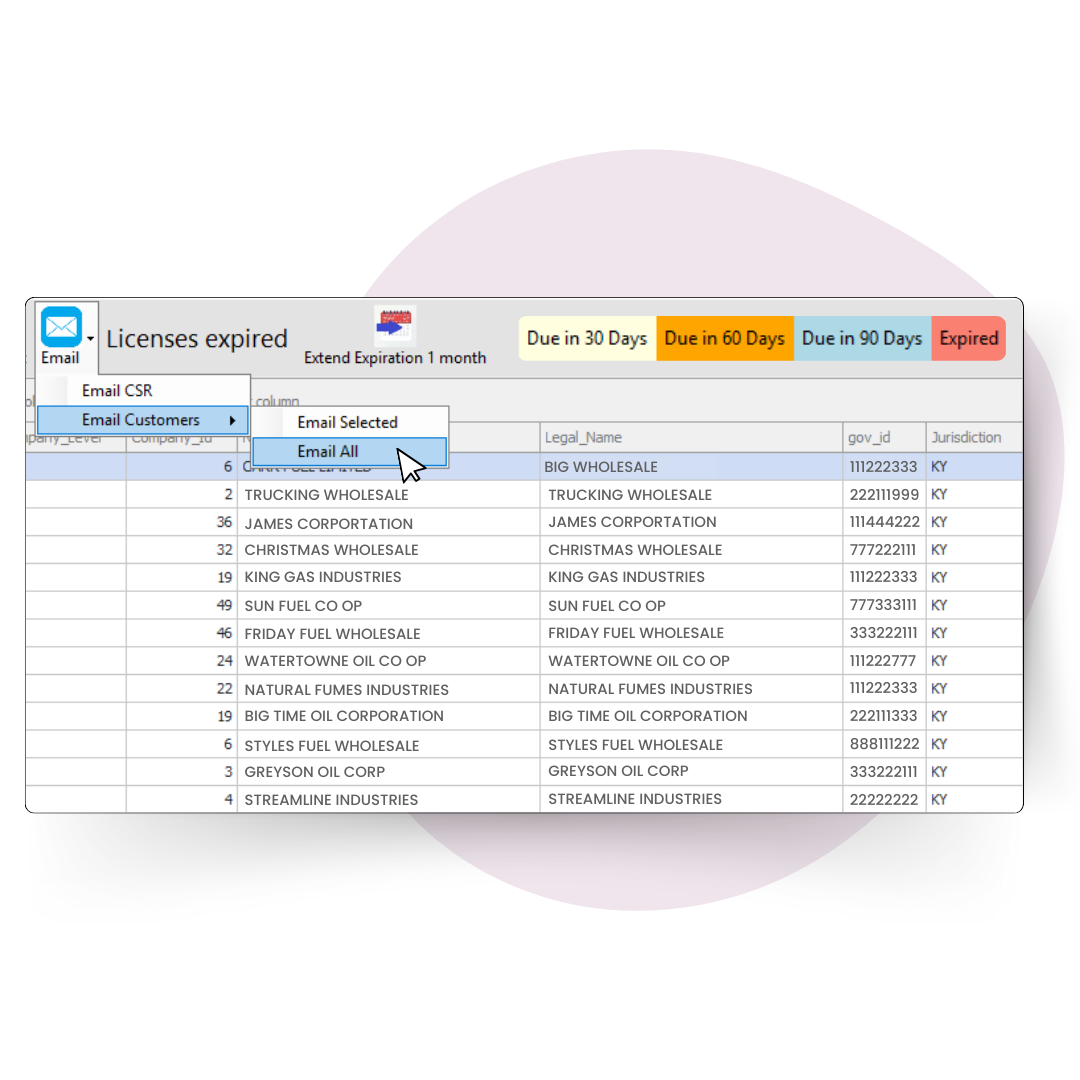Click the Jurisdiction column header
The height and width of the screenshot is (1080, 1080).
click(973, 437)
